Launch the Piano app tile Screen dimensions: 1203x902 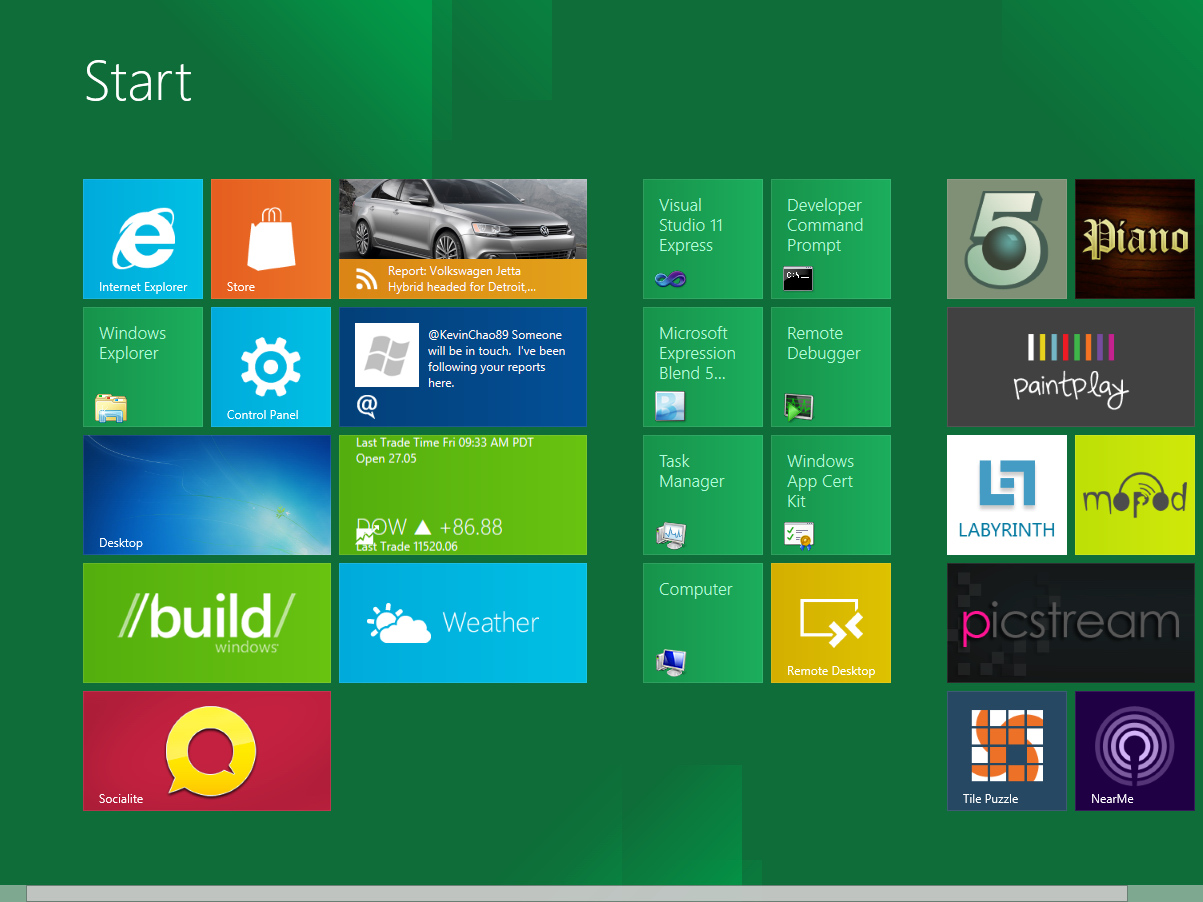[1135, 239]
